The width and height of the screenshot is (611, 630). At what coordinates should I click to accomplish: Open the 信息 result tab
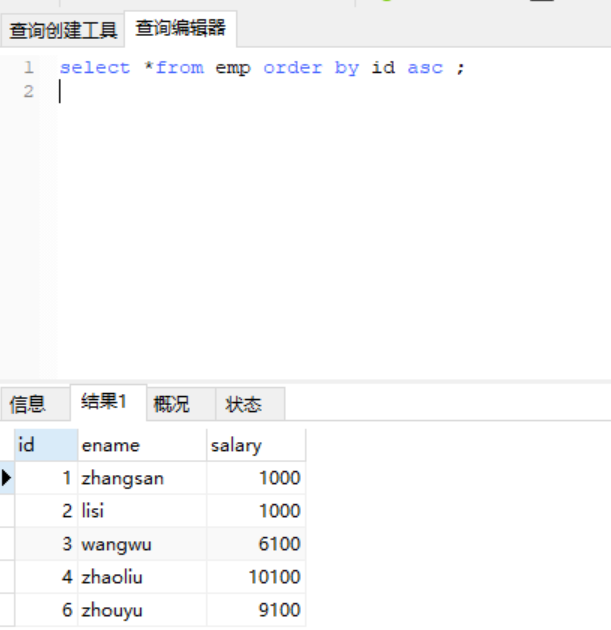[35, 404]
